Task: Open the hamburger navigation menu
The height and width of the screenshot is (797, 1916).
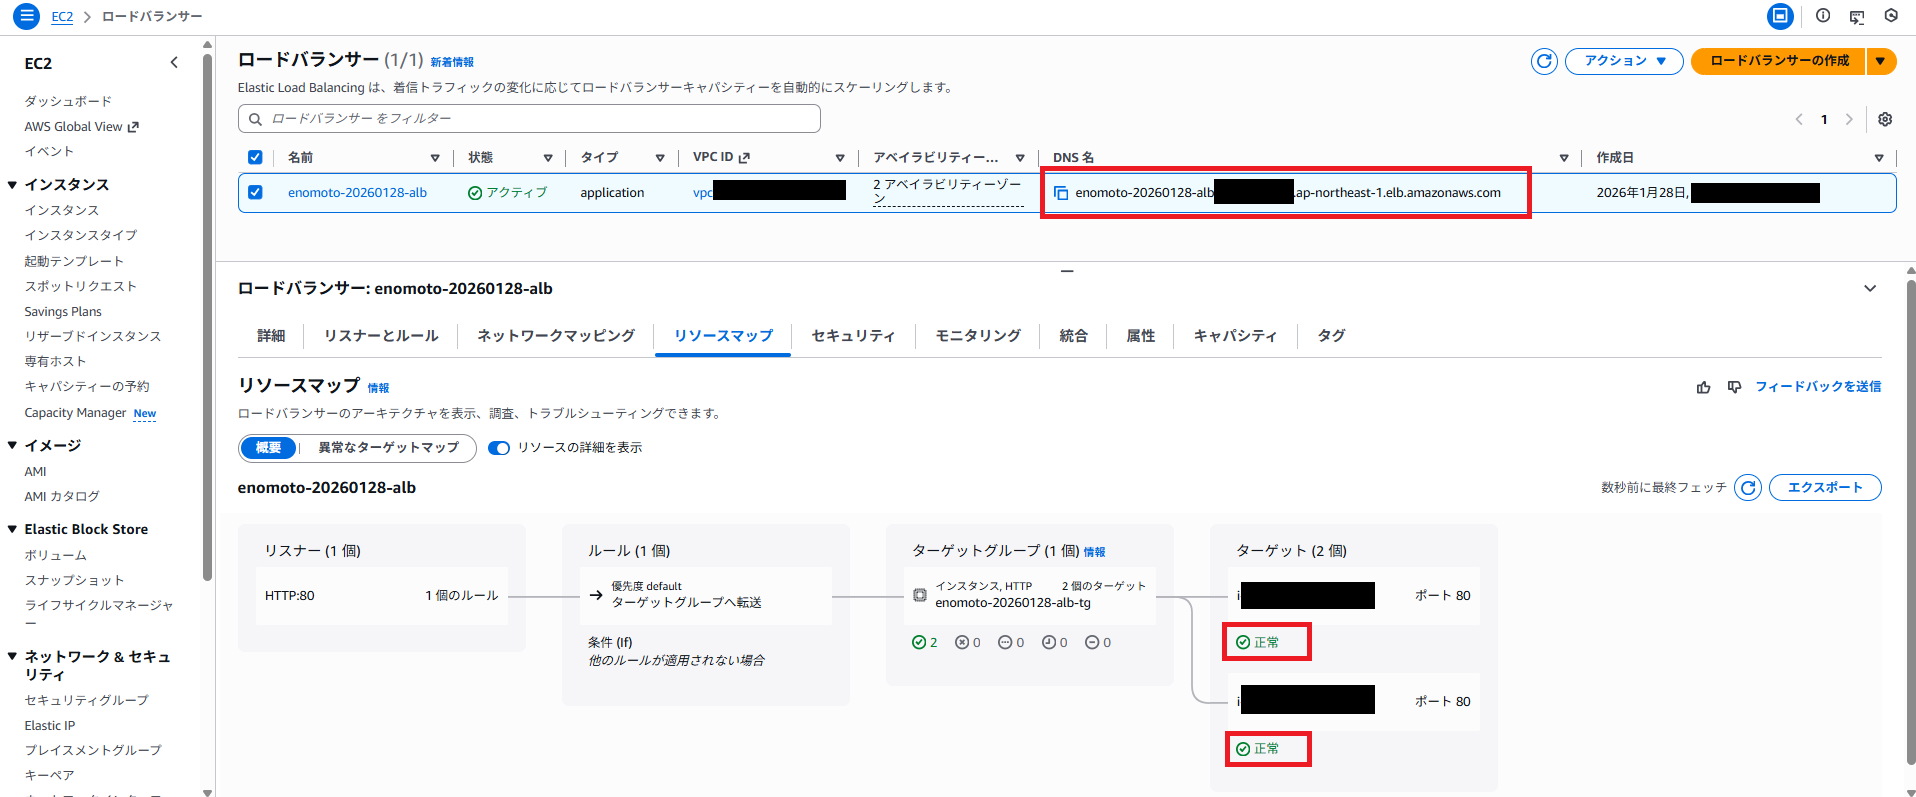Action: (26, 16)
